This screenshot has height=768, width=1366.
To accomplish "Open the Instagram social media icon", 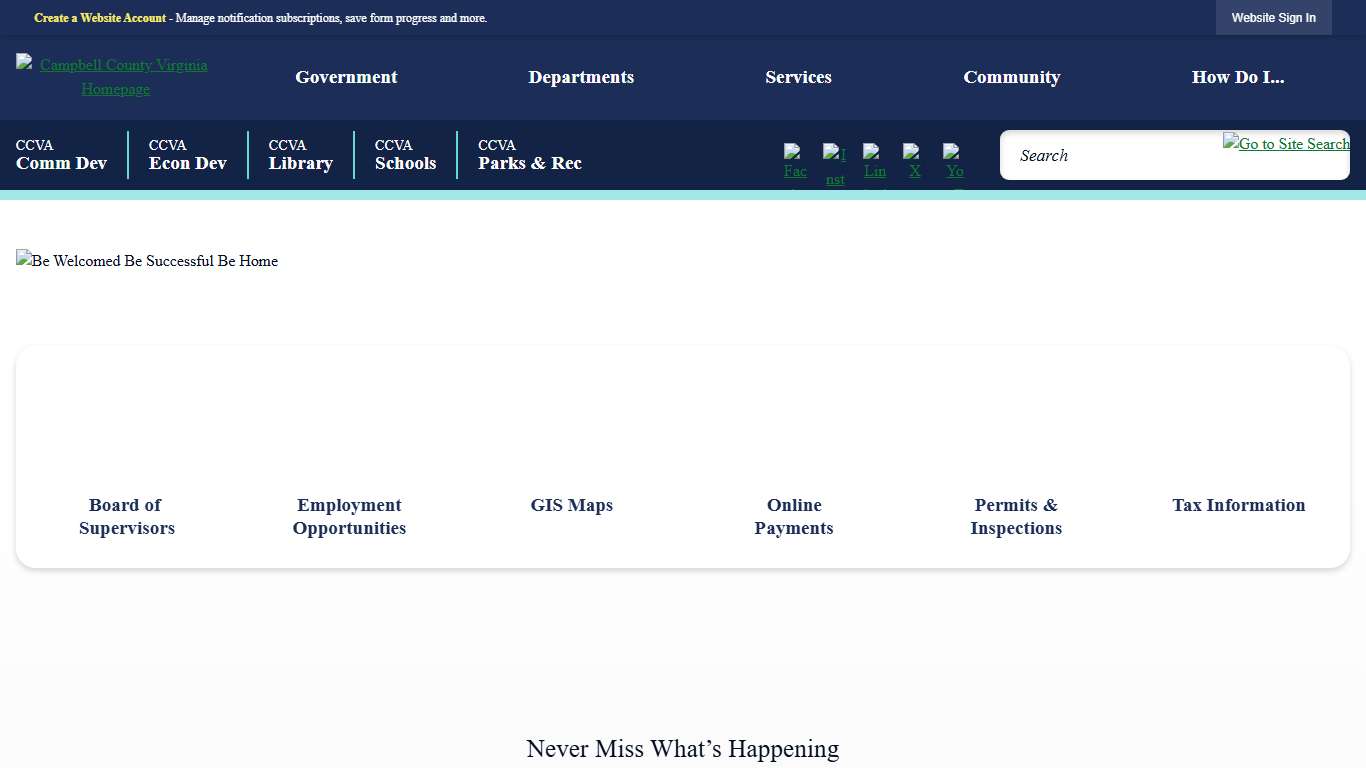I will [834, 161].
